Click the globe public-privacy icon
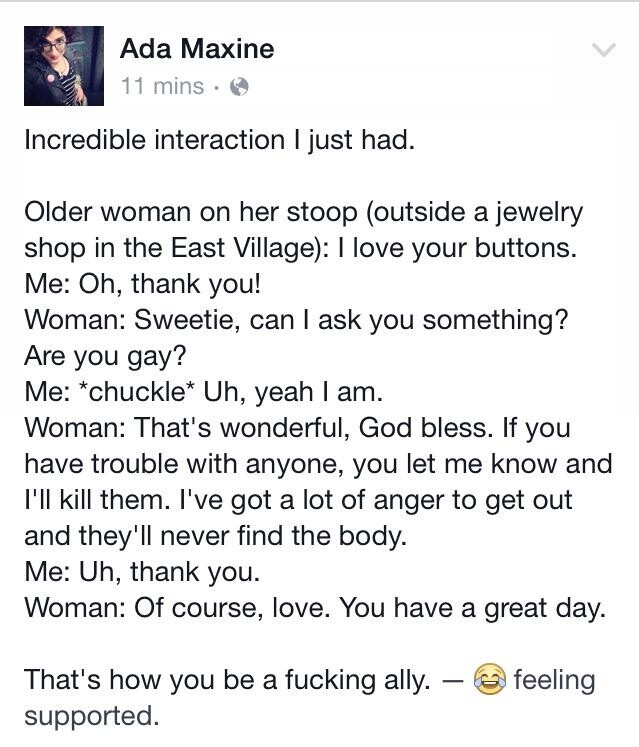The image size is (639, 747). pyautogui.click(x=238, y=86)
